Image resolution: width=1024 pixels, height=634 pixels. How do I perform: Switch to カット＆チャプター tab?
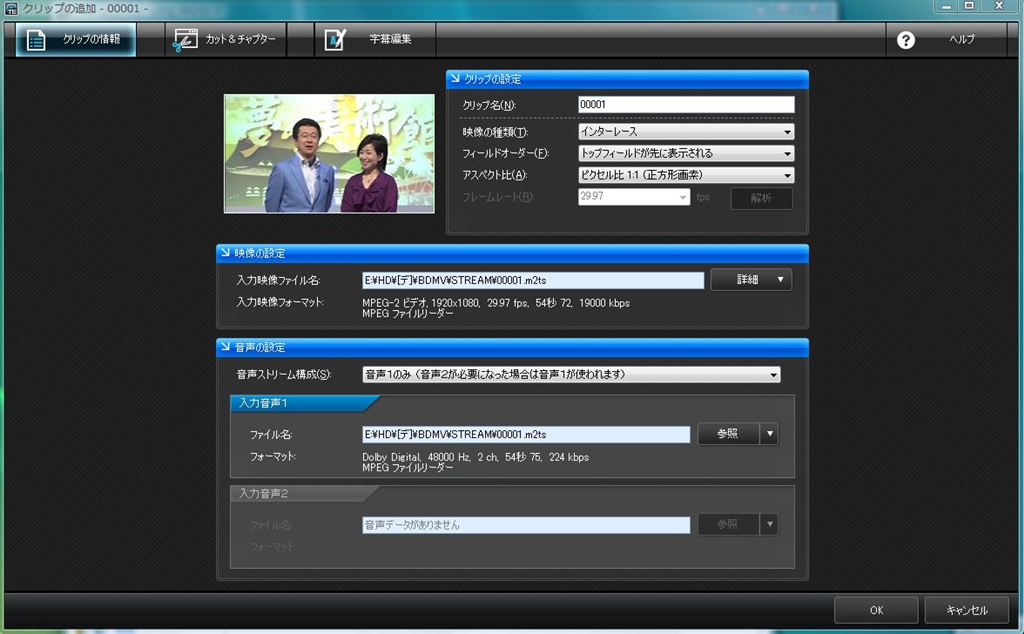click(x=225, y=40)
